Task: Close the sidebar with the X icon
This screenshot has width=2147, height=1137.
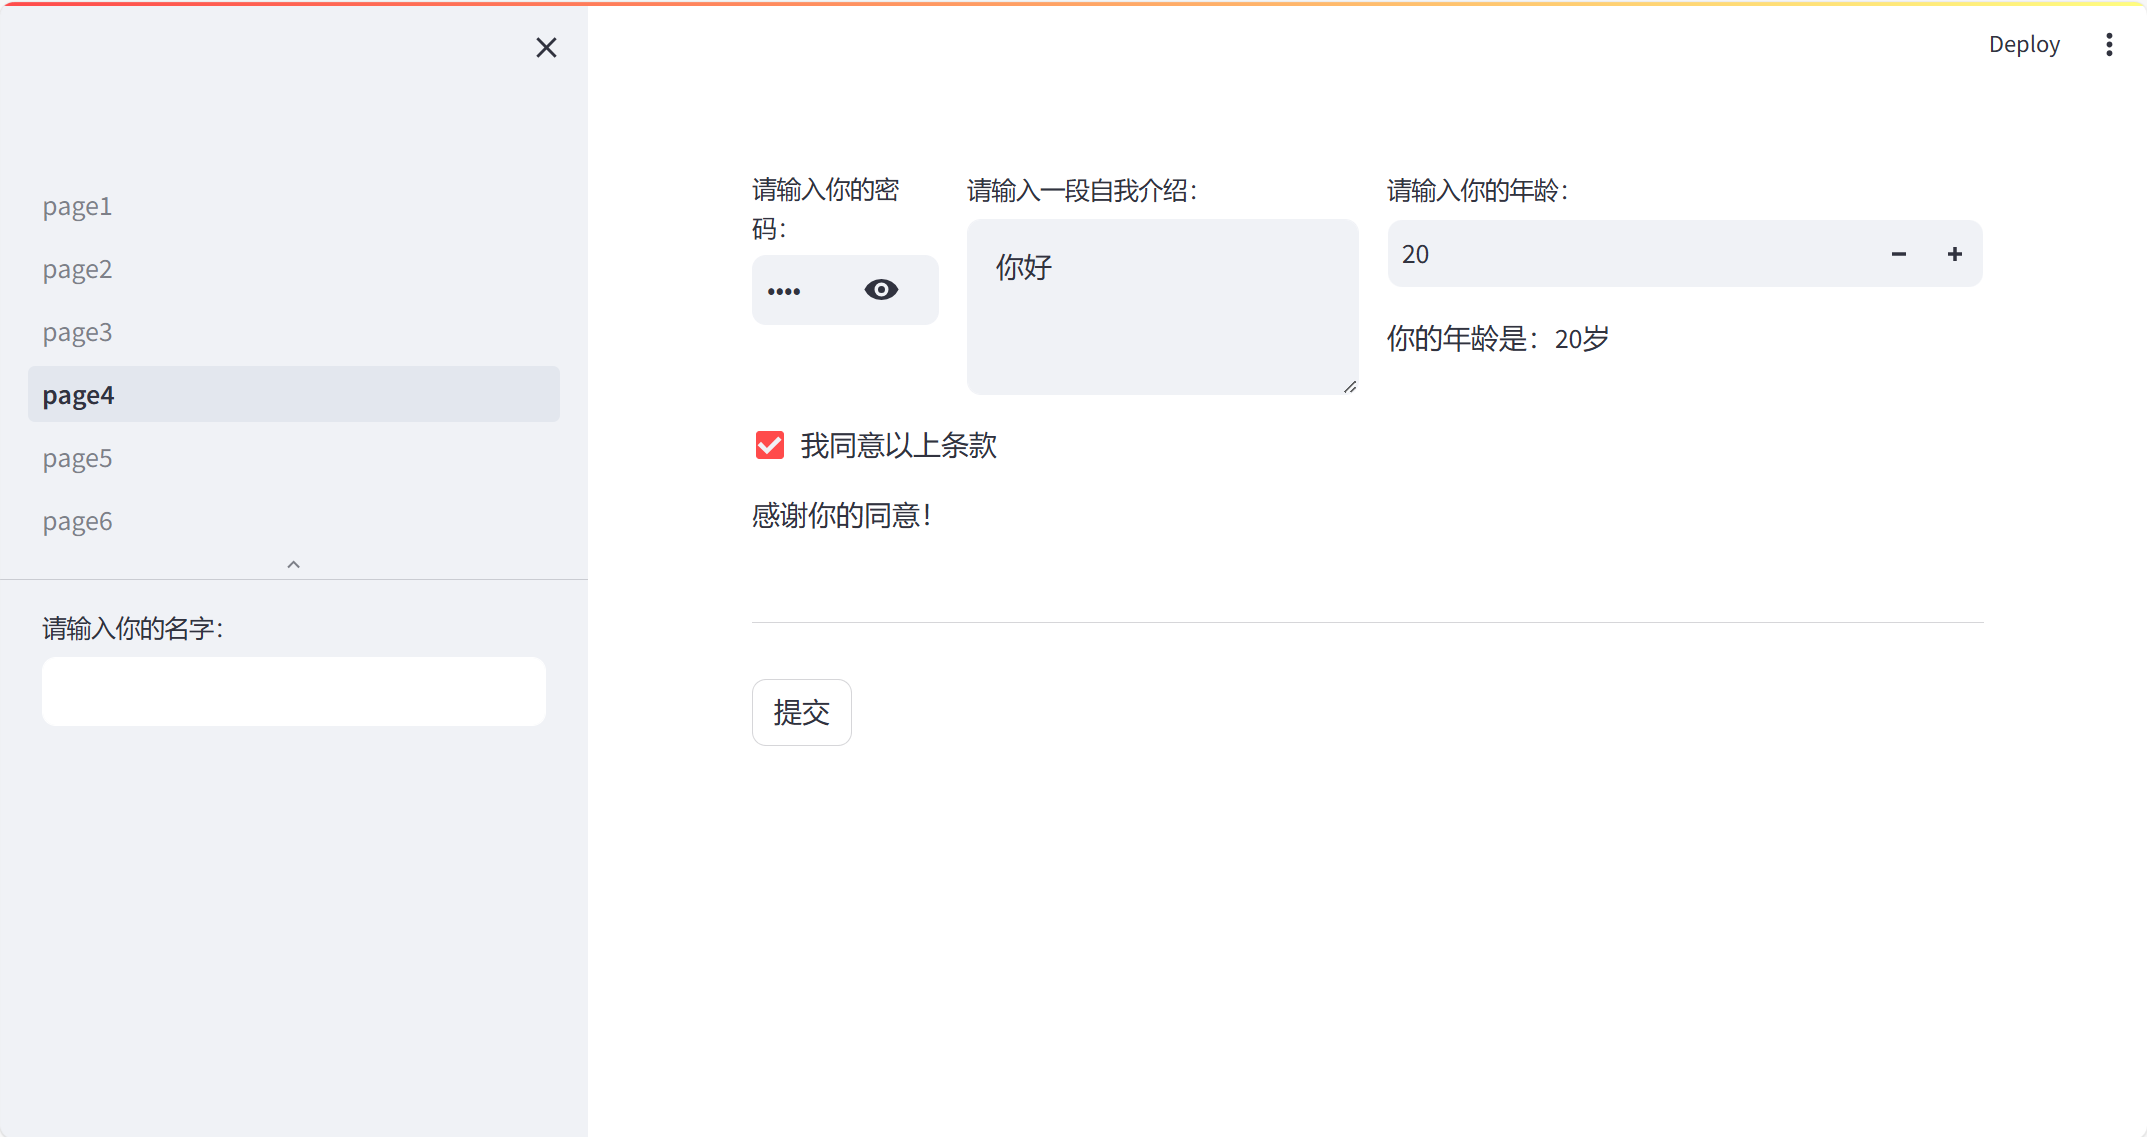Action: tap(546, 47)
